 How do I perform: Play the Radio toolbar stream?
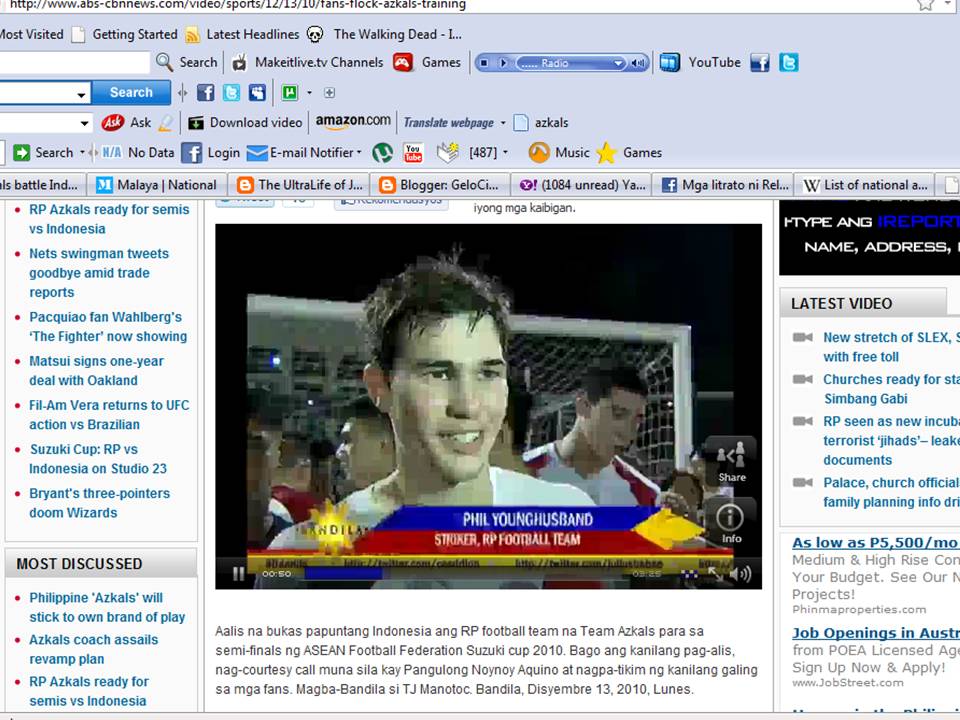503,62
